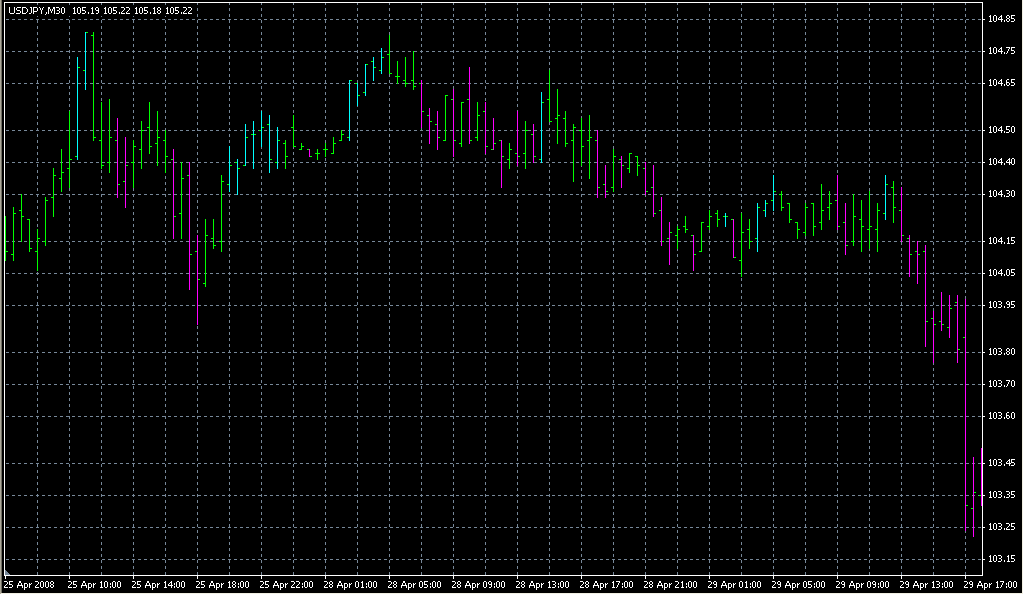The image size is (1024, 594).
Task: Click the 104.50 price scale label
Action: (x=1002, y=130)
